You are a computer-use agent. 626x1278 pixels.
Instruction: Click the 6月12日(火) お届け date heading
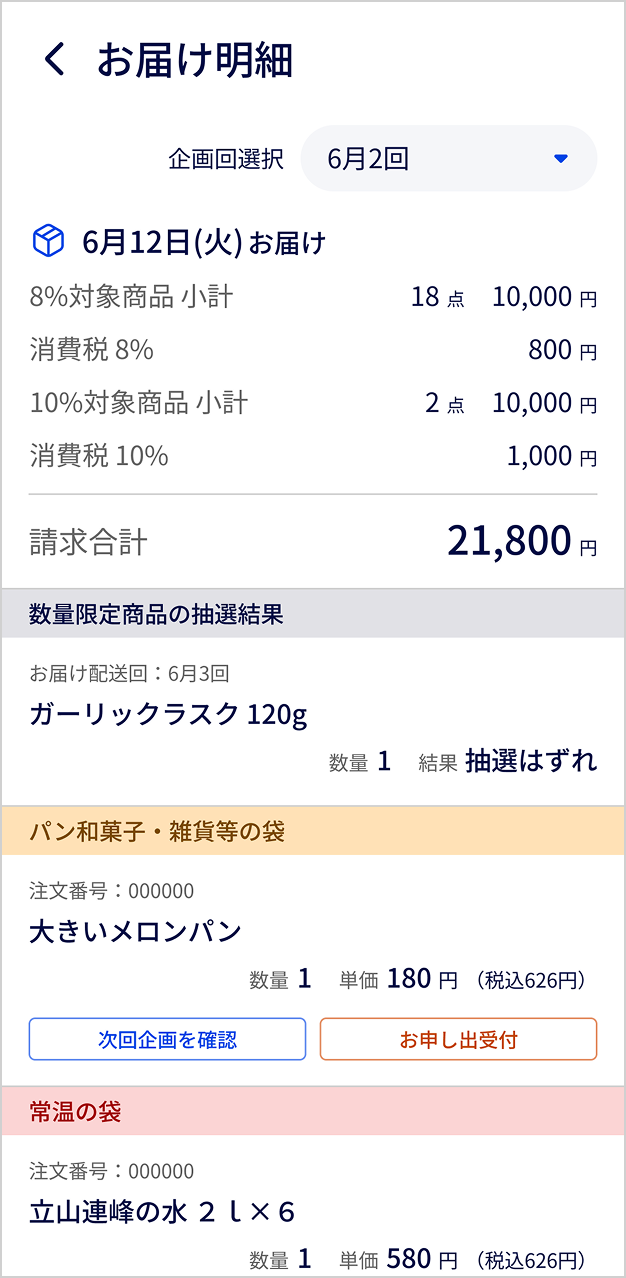pos(204,242)
